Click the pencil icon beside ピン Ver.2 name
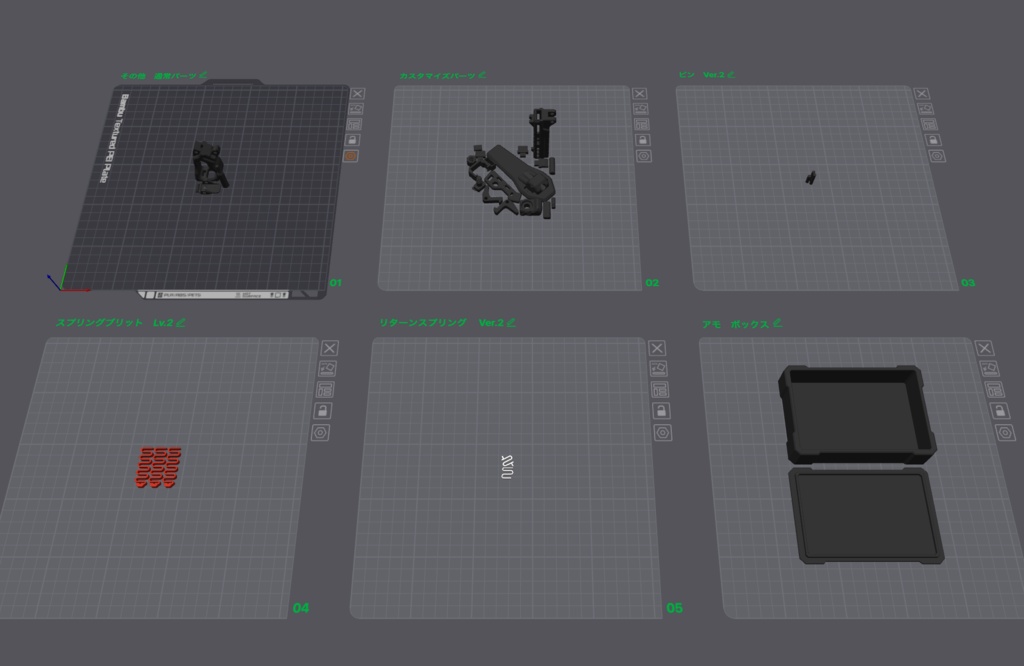The image size is (1024, 666). (731, 74)
